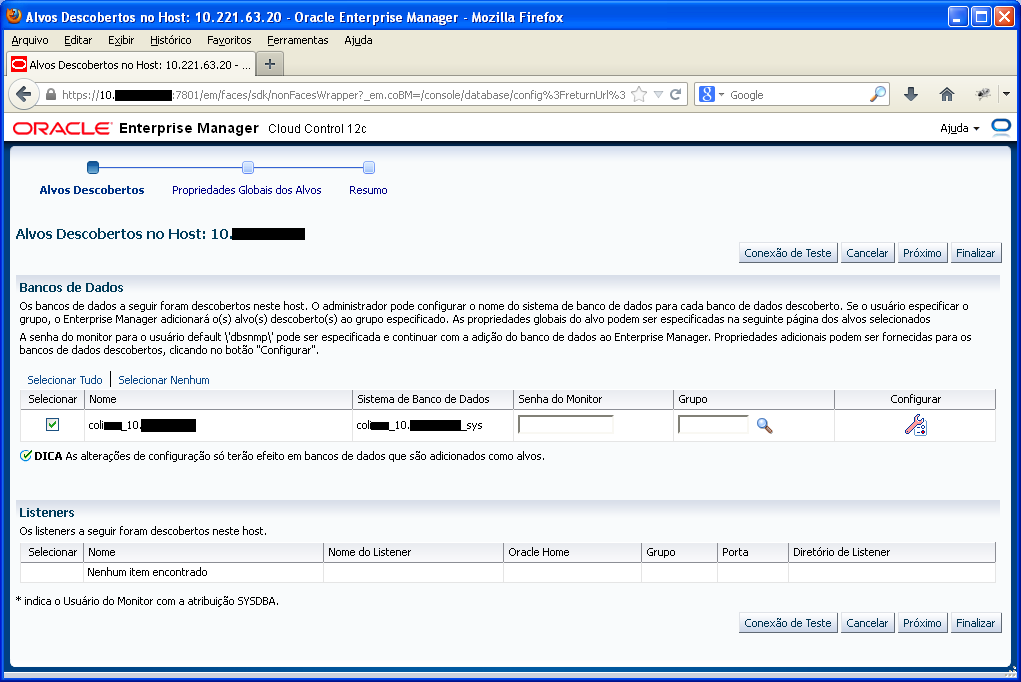This screenshot has width=1021, height=682.
Task: Click the Alvos Descobertos train step marker
Action: pos(92,167)
